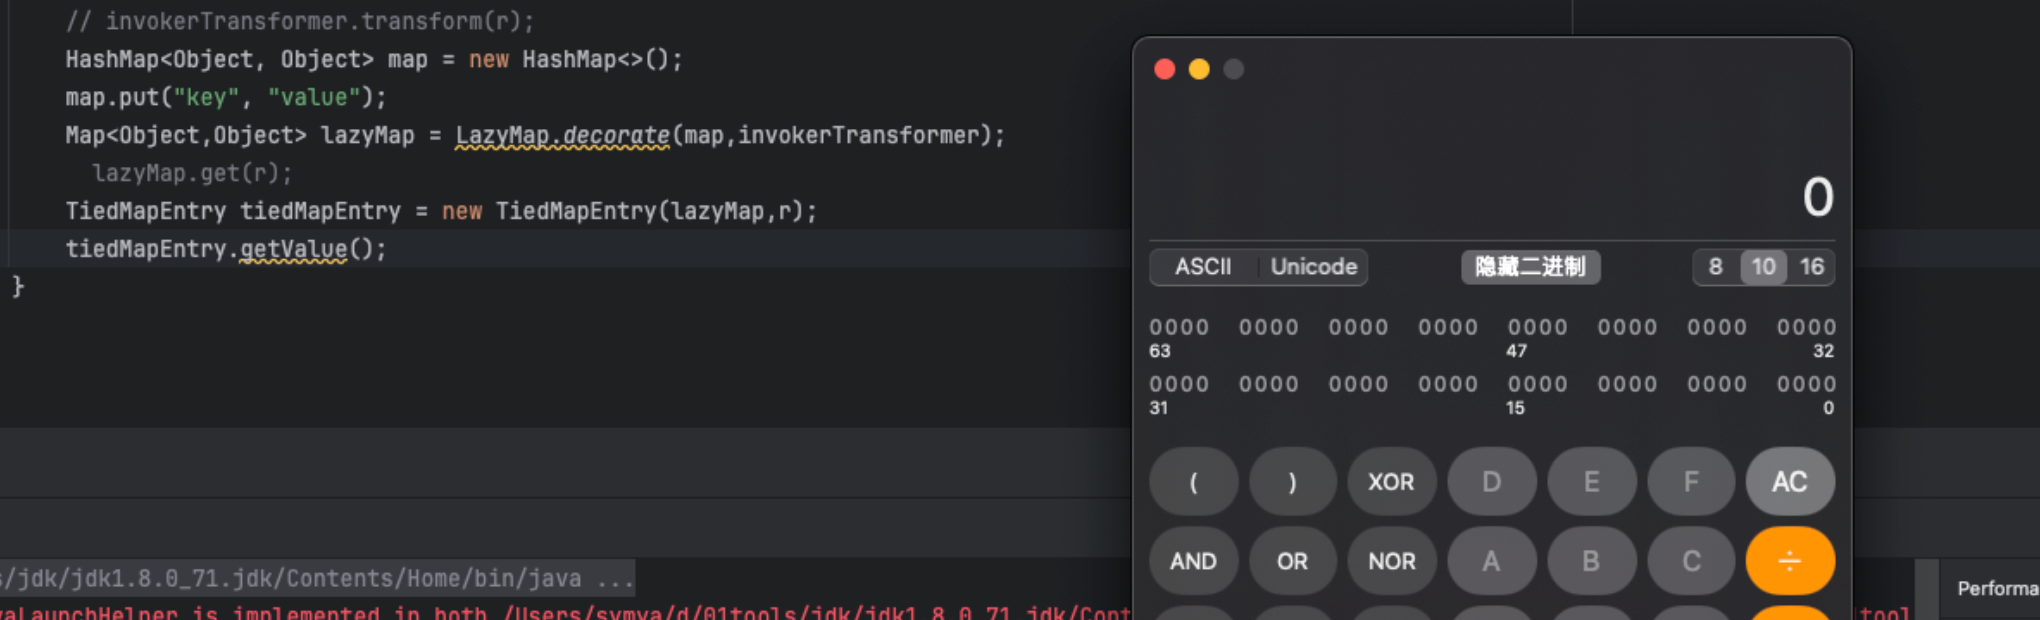2040x620 pixels.
Task: Toggle the rightmost binary bits group labeled 0
Action: 1806,384
